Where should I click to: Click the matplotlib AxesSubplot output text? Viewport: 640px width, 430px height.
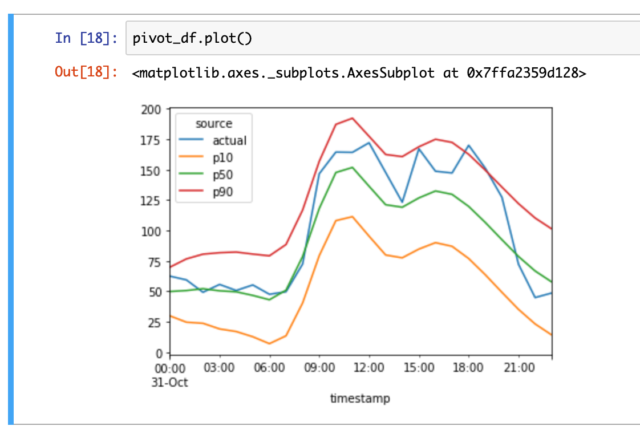(359, 73)
